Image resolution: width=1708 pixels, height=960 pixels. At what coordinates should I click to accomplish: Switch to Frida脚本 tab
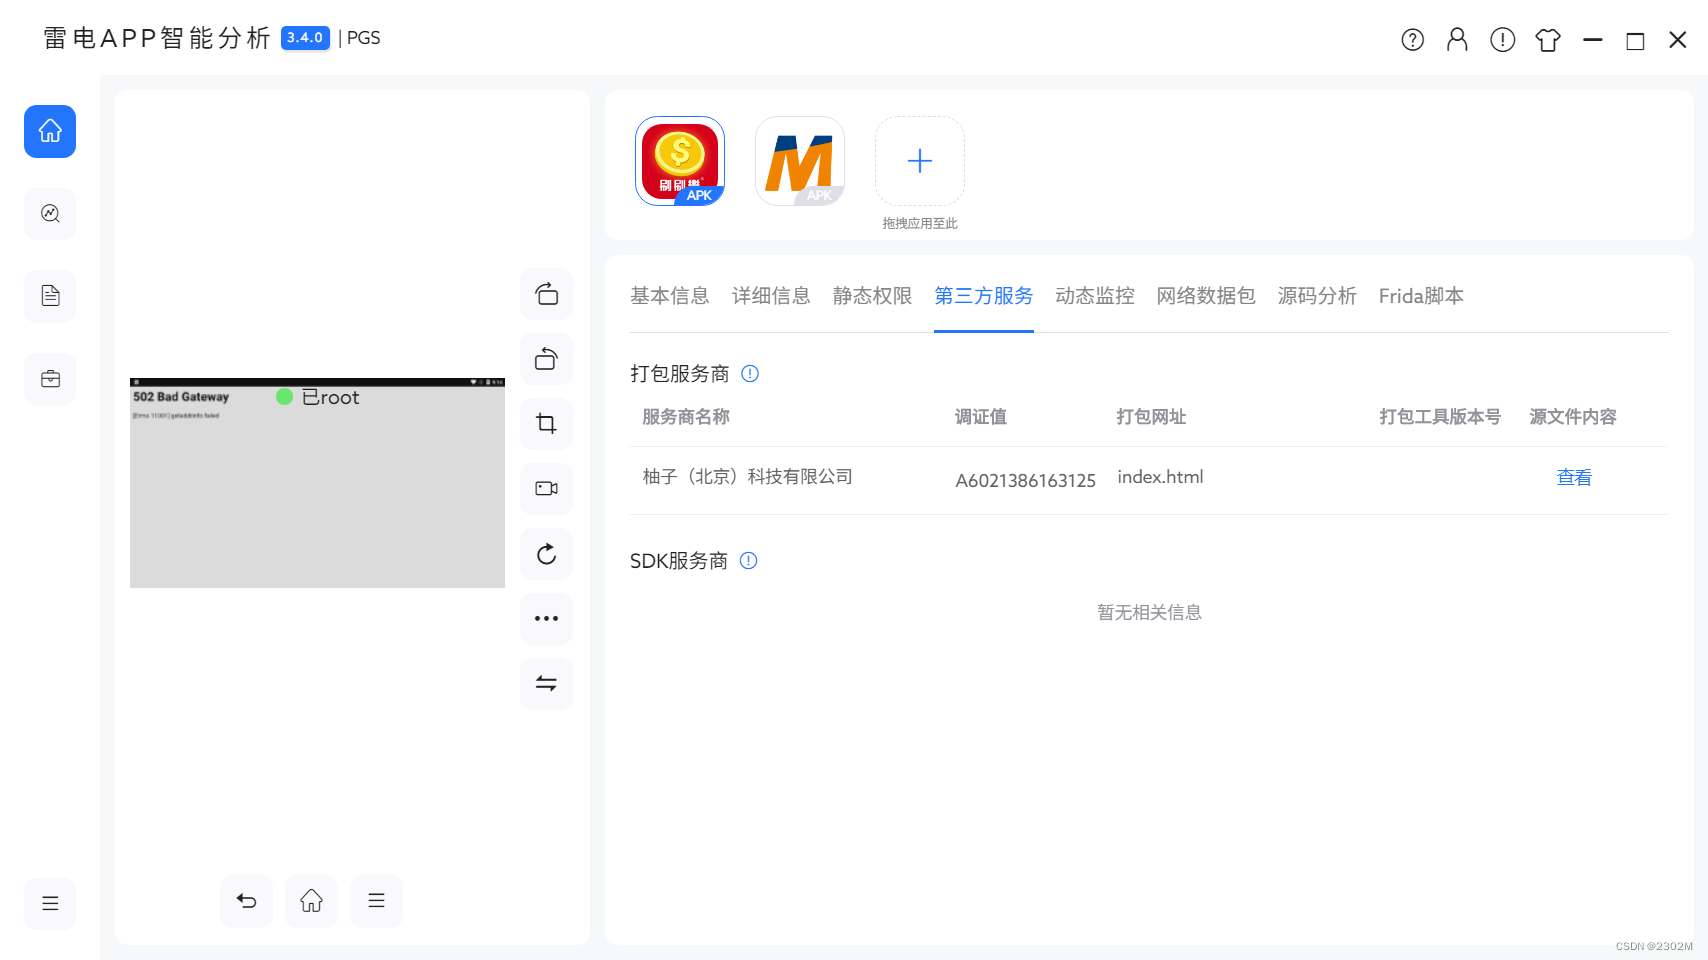click(1421, 296)
